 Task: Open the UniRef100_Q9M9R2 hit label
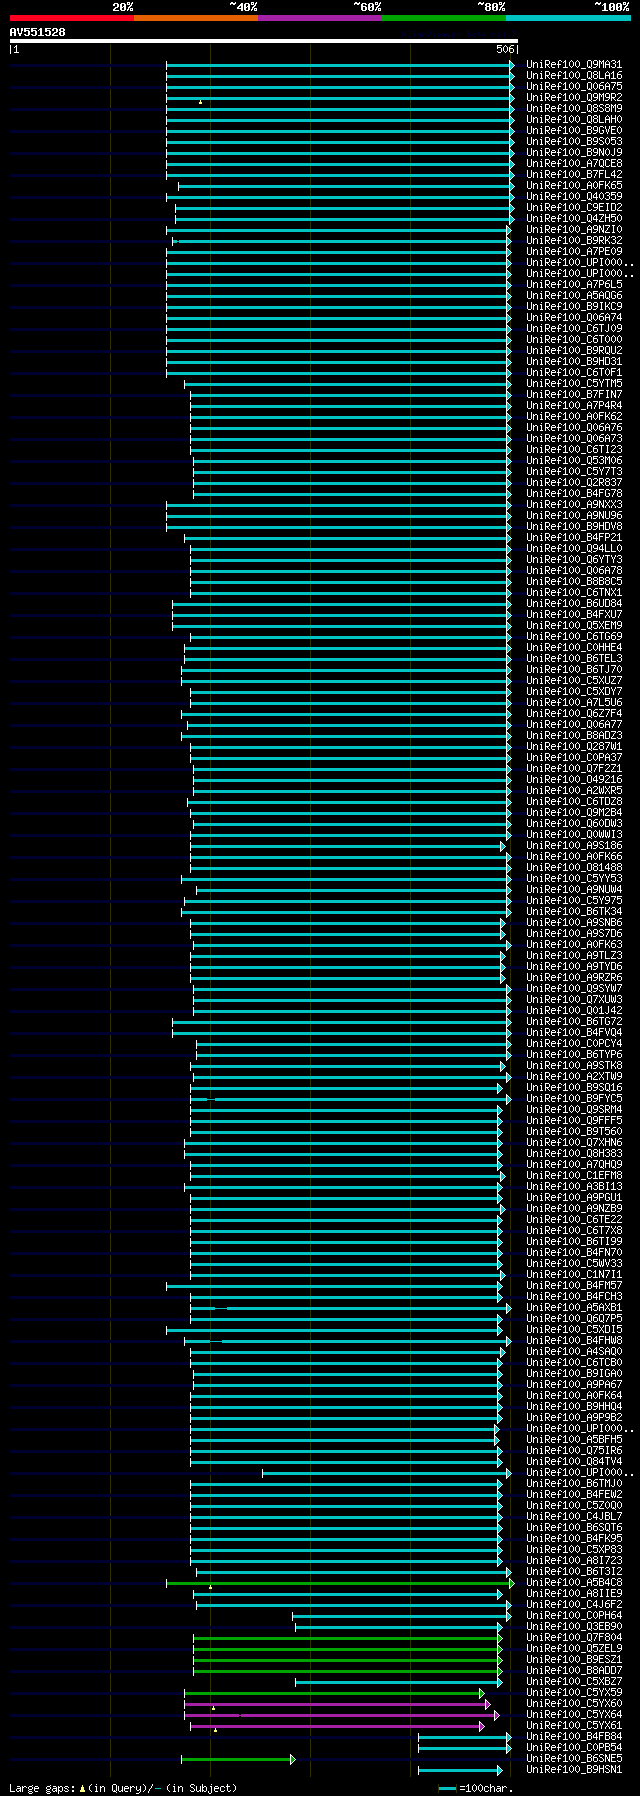pyautogui.click(x=574, y=98)
